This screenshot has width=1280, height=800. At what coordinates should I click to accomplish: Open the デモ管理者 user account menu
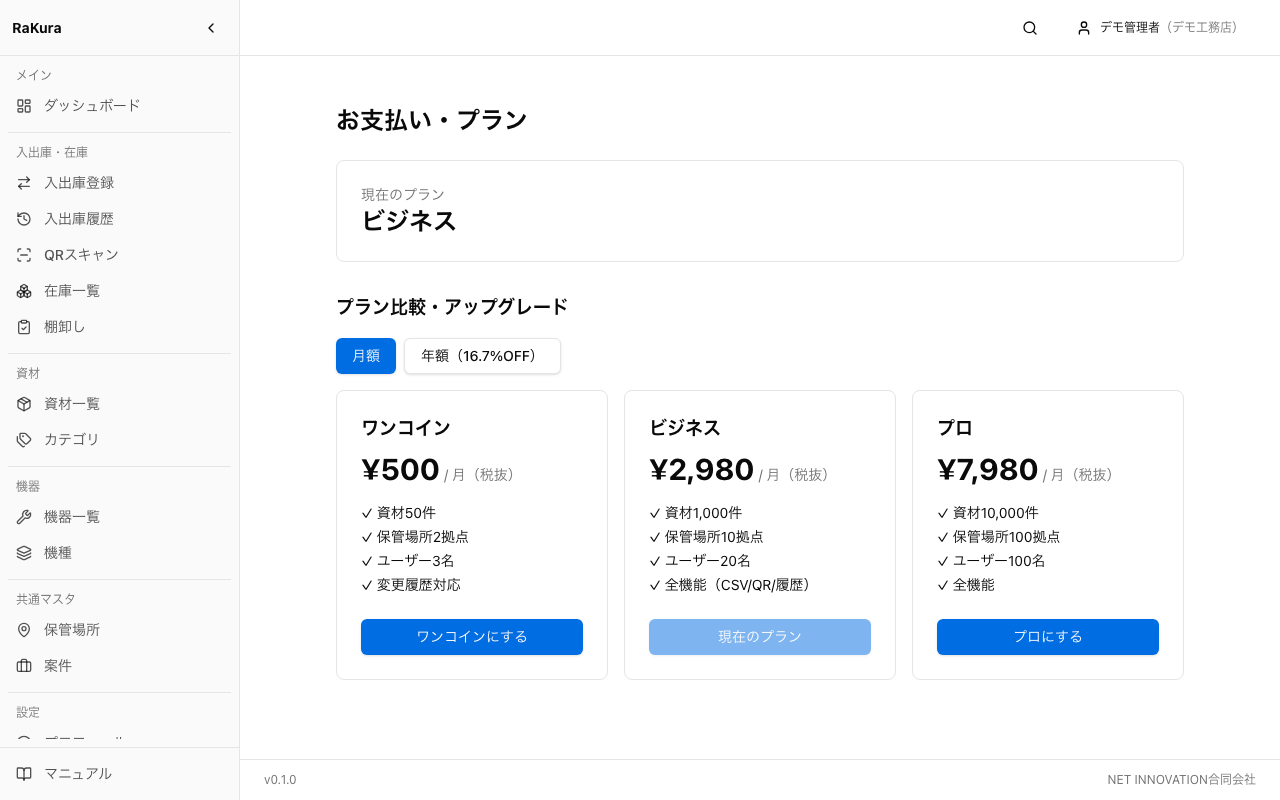(x=1157, y=28)
